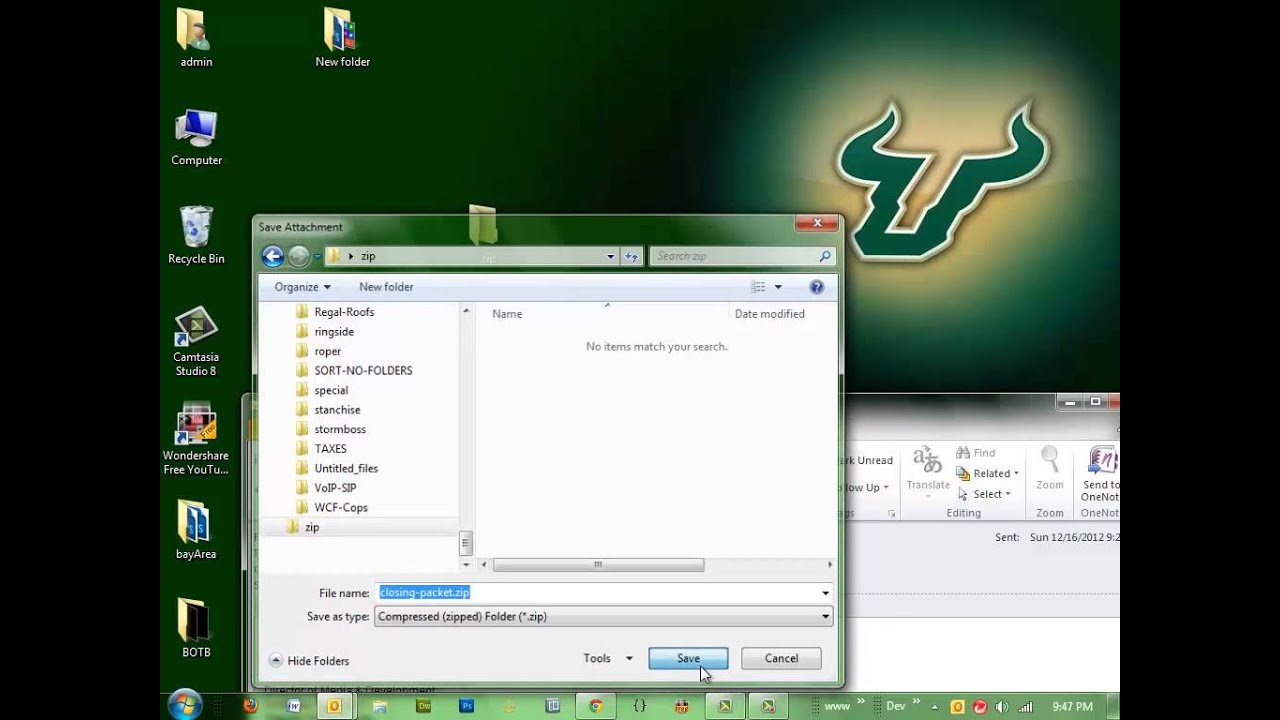Viewport: 1280px width, 720px height.
Task: Open the Tools dropdown next to Save
Action: (608, 658)
